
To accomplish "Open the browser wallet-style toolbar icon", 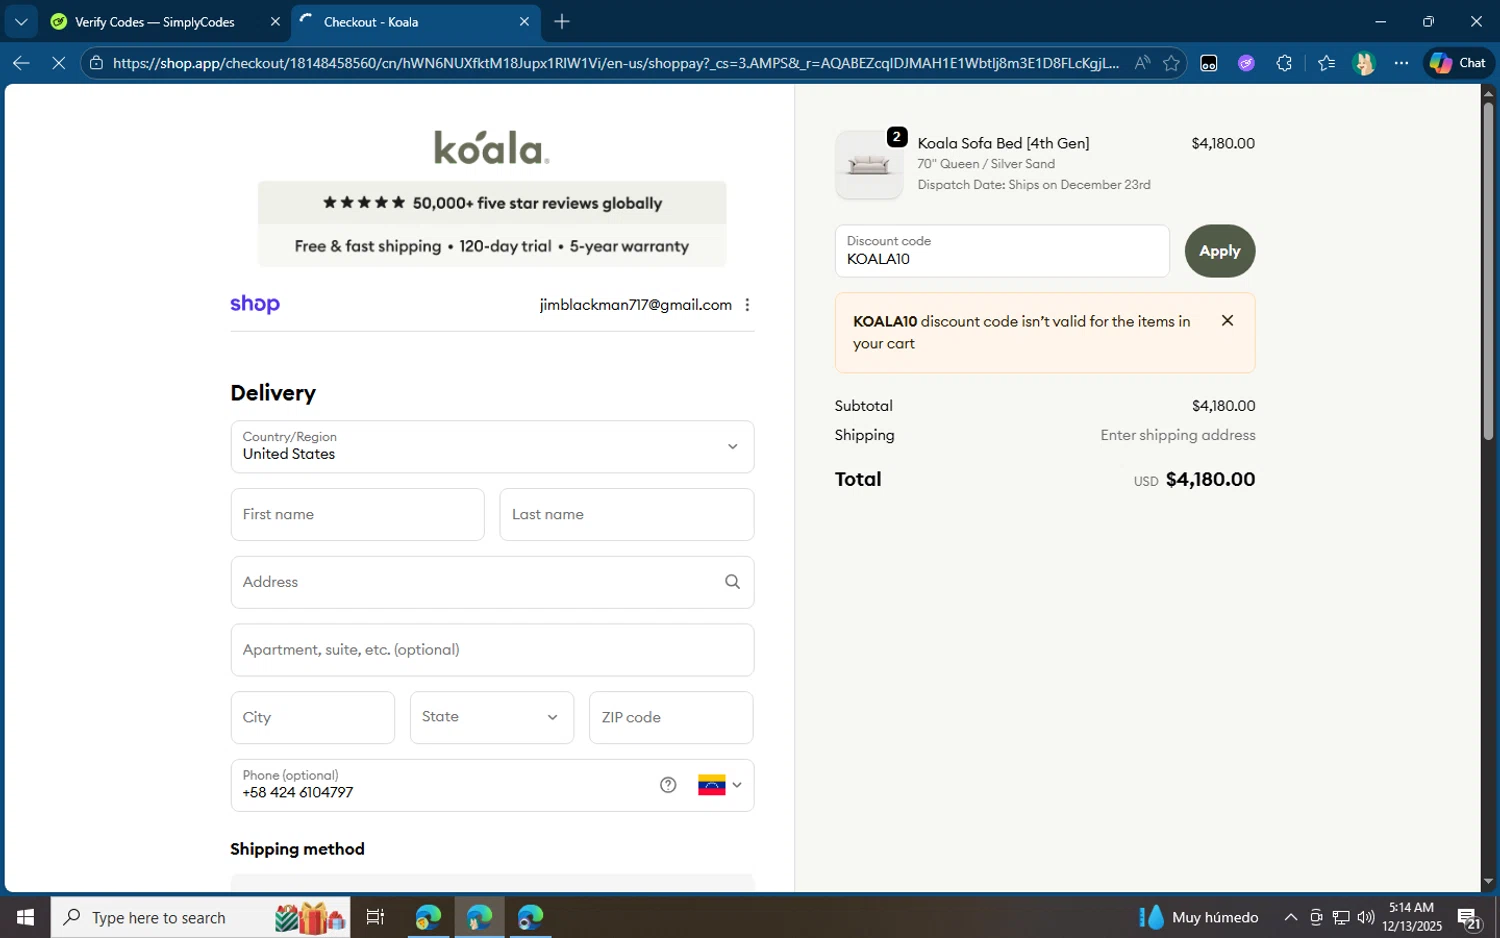I will [x=1208, y=63].
